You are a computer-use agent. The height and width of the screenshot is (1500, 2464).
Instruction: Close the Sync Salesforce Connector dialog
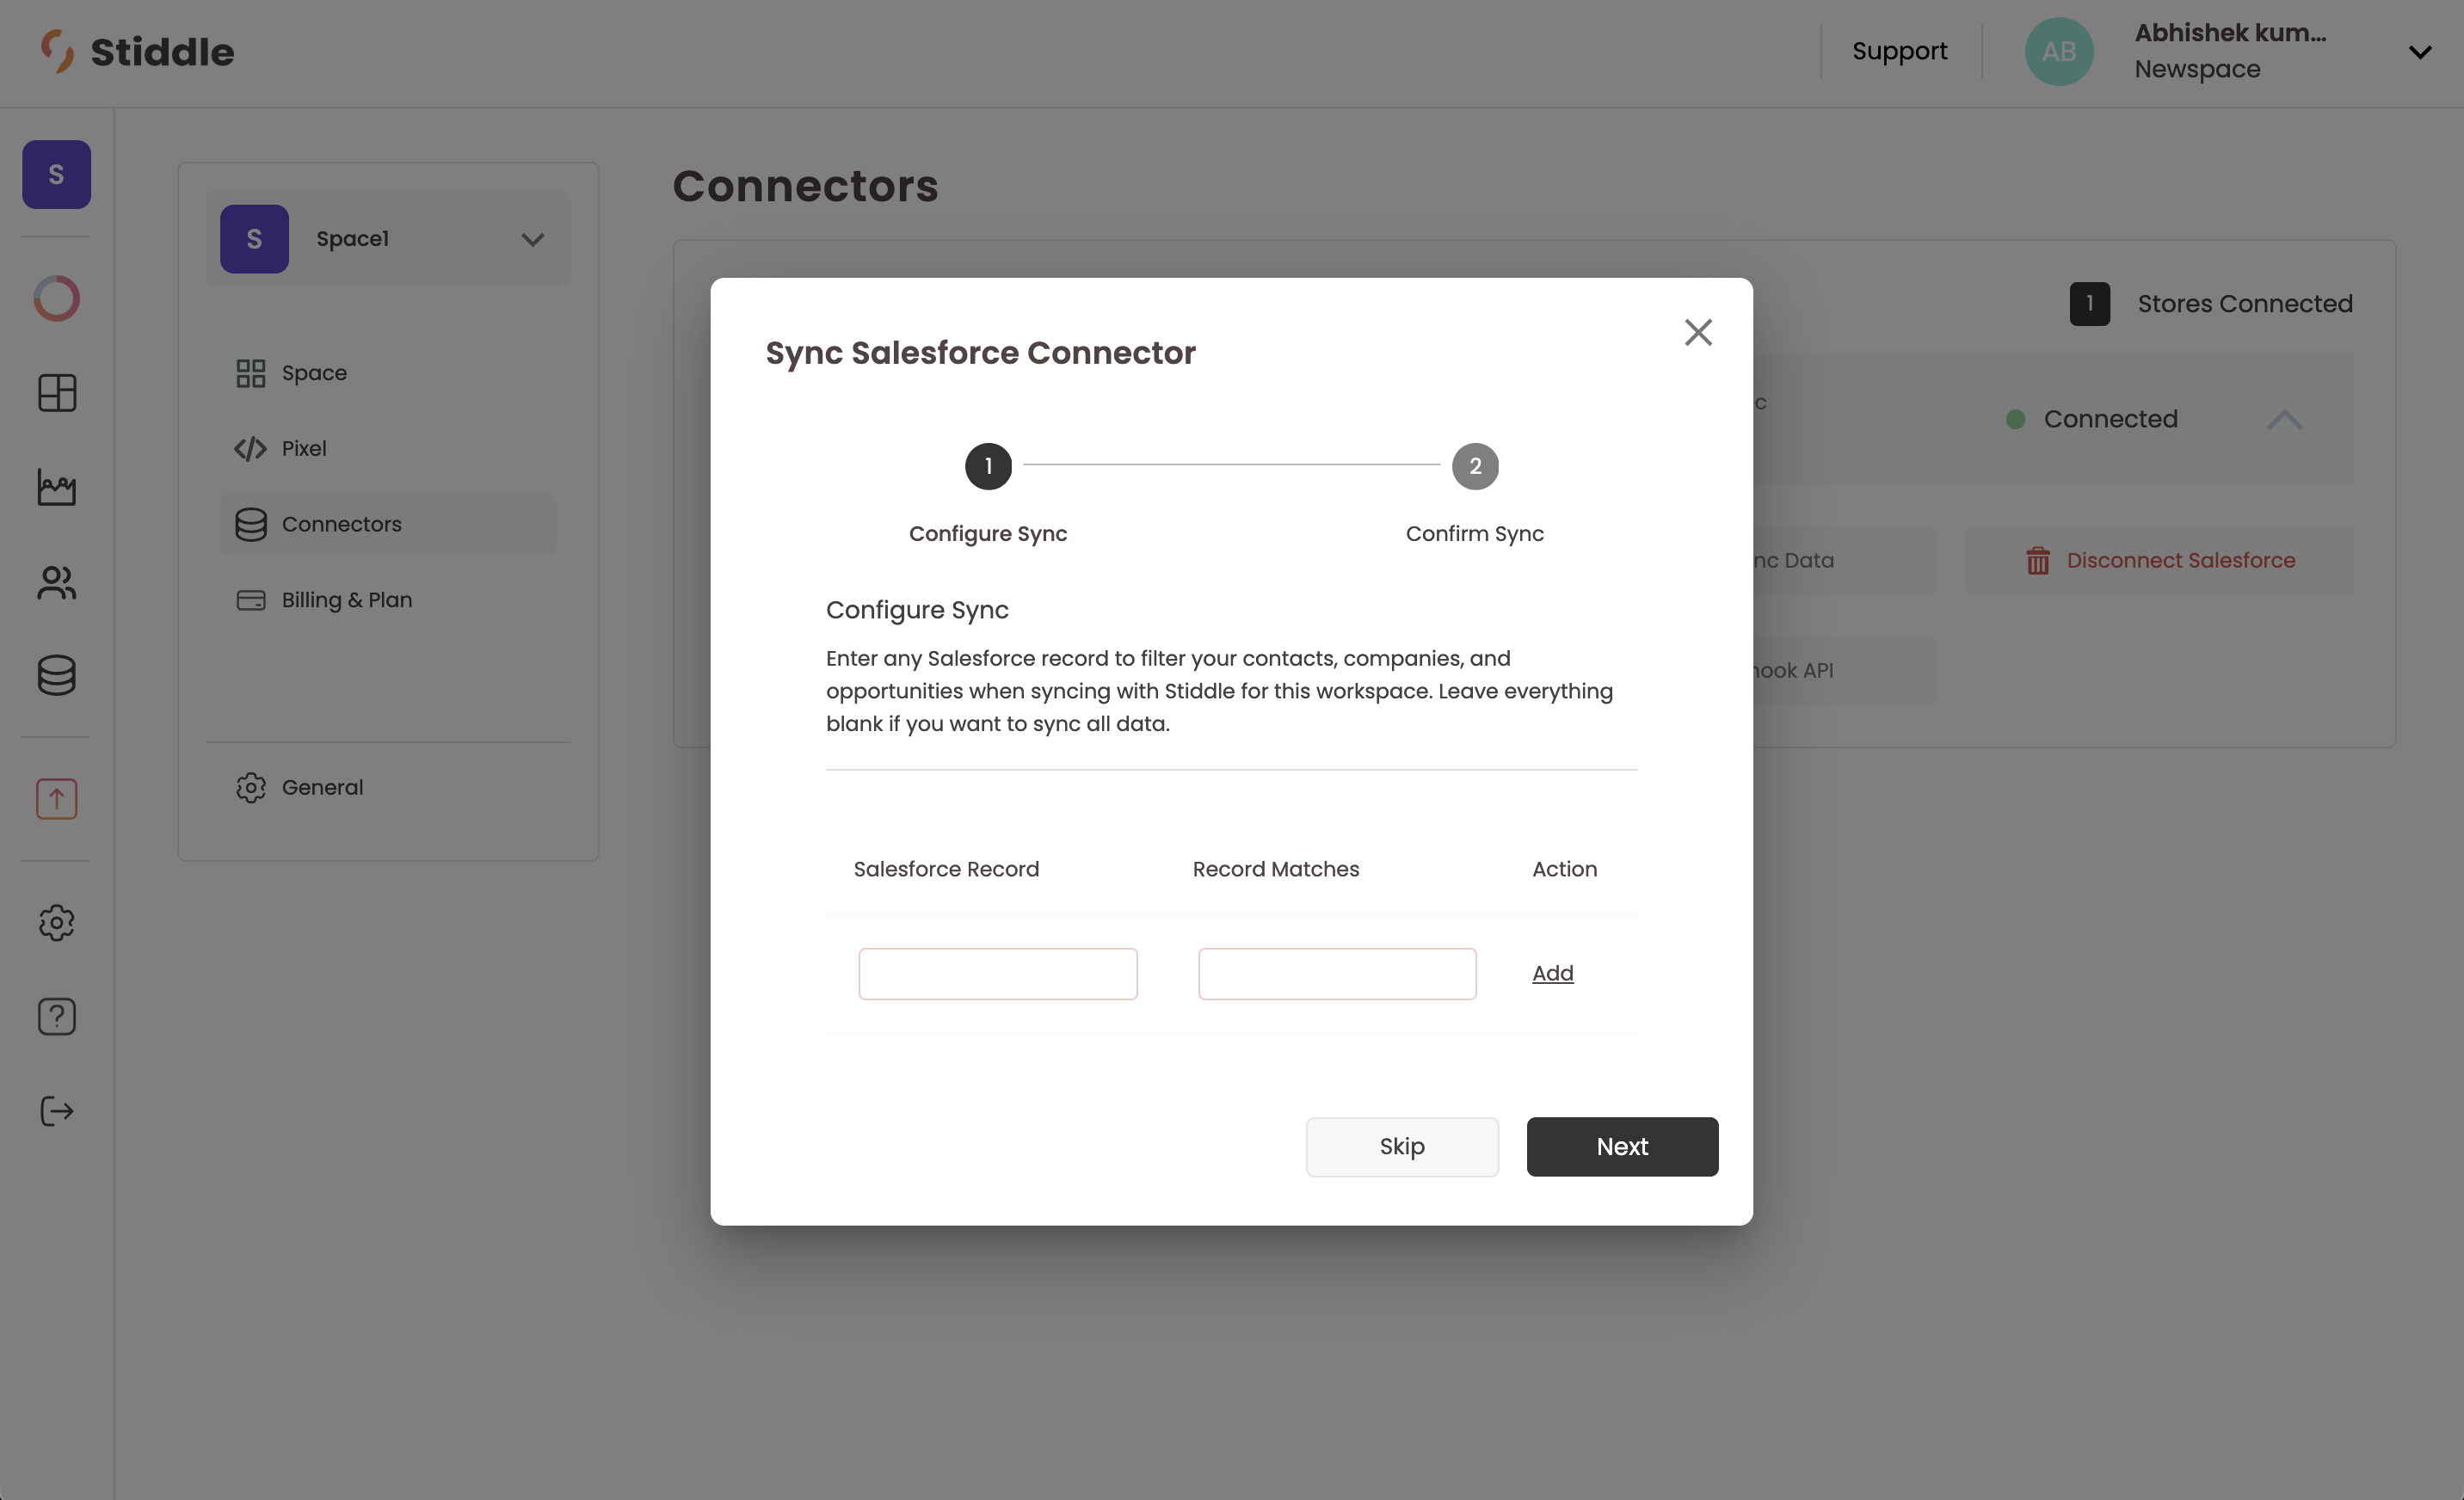click(x=1697, y=332)
